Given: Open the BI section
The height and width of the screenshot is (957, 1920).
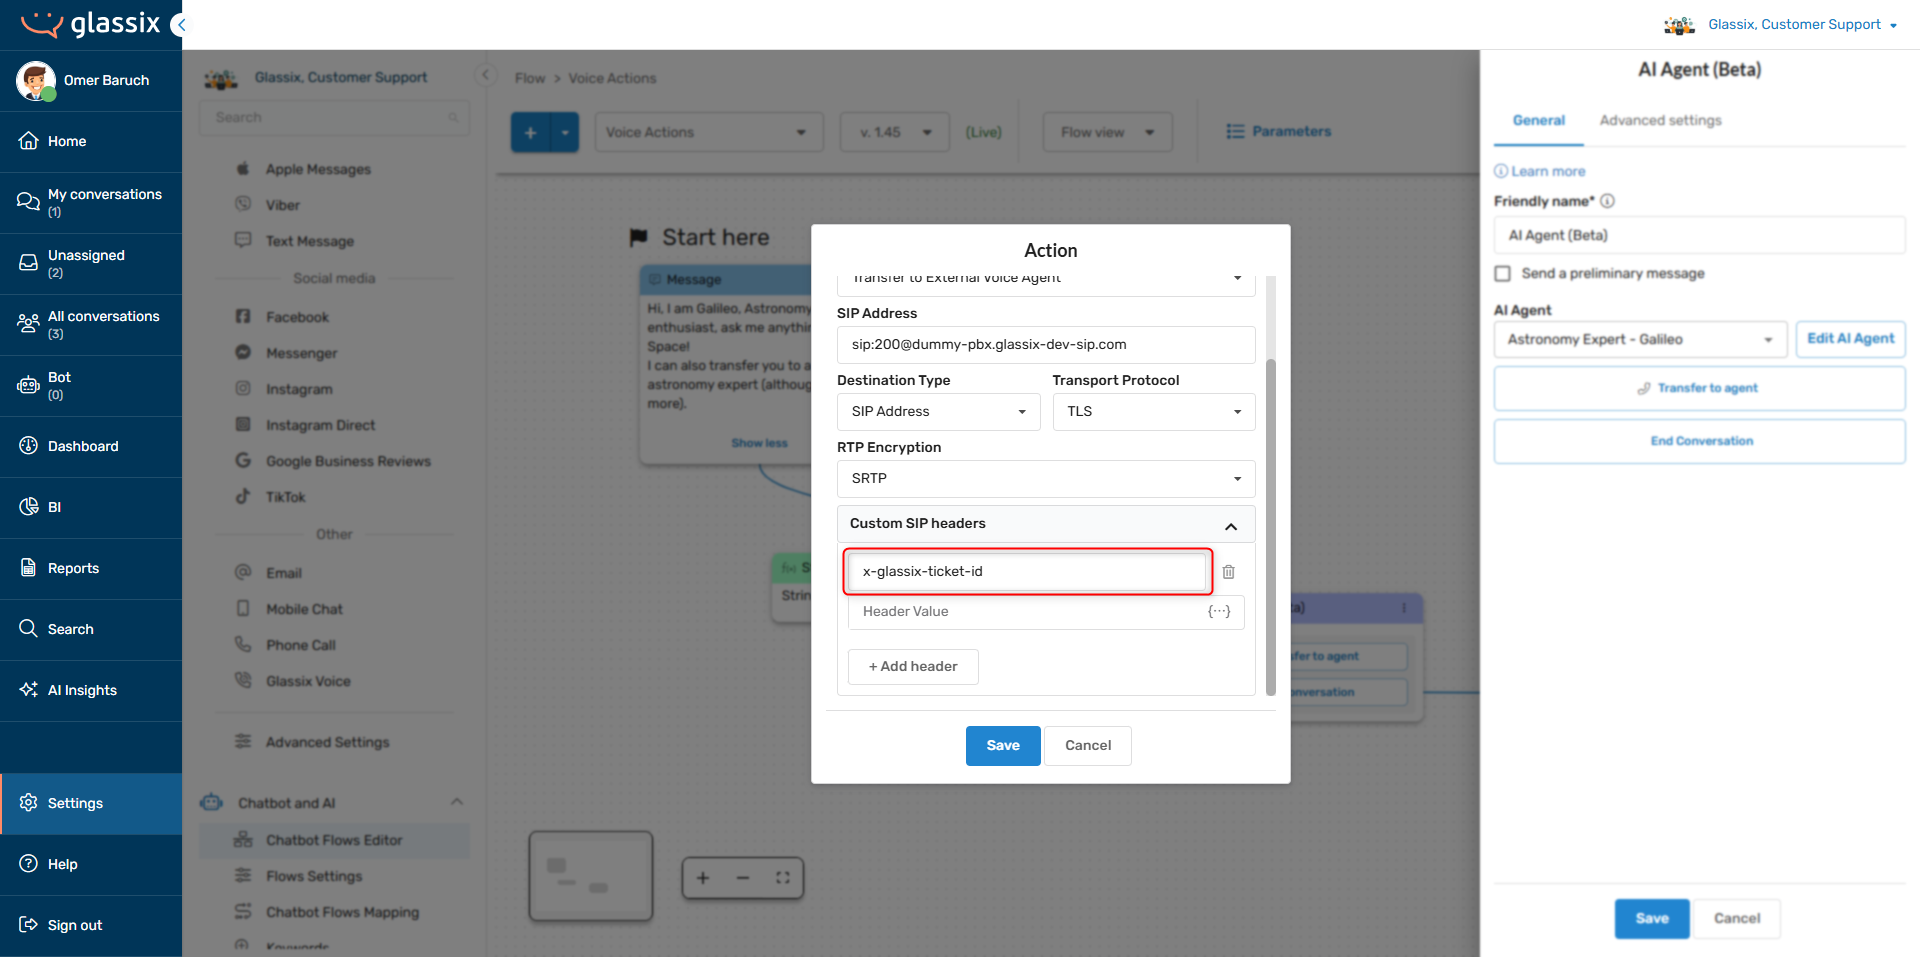Looking at the screenshot, I should click(x=91, y=508).
